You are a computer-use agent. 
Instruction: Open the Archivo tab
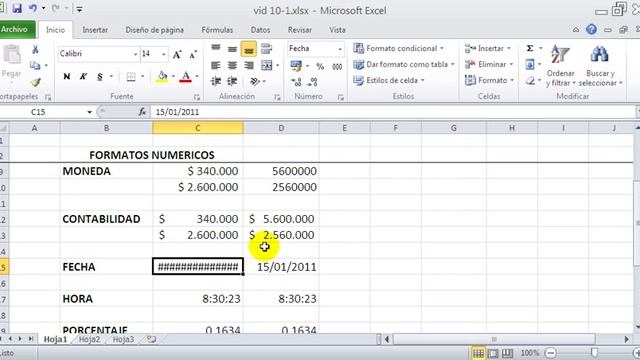coord(15,29)
